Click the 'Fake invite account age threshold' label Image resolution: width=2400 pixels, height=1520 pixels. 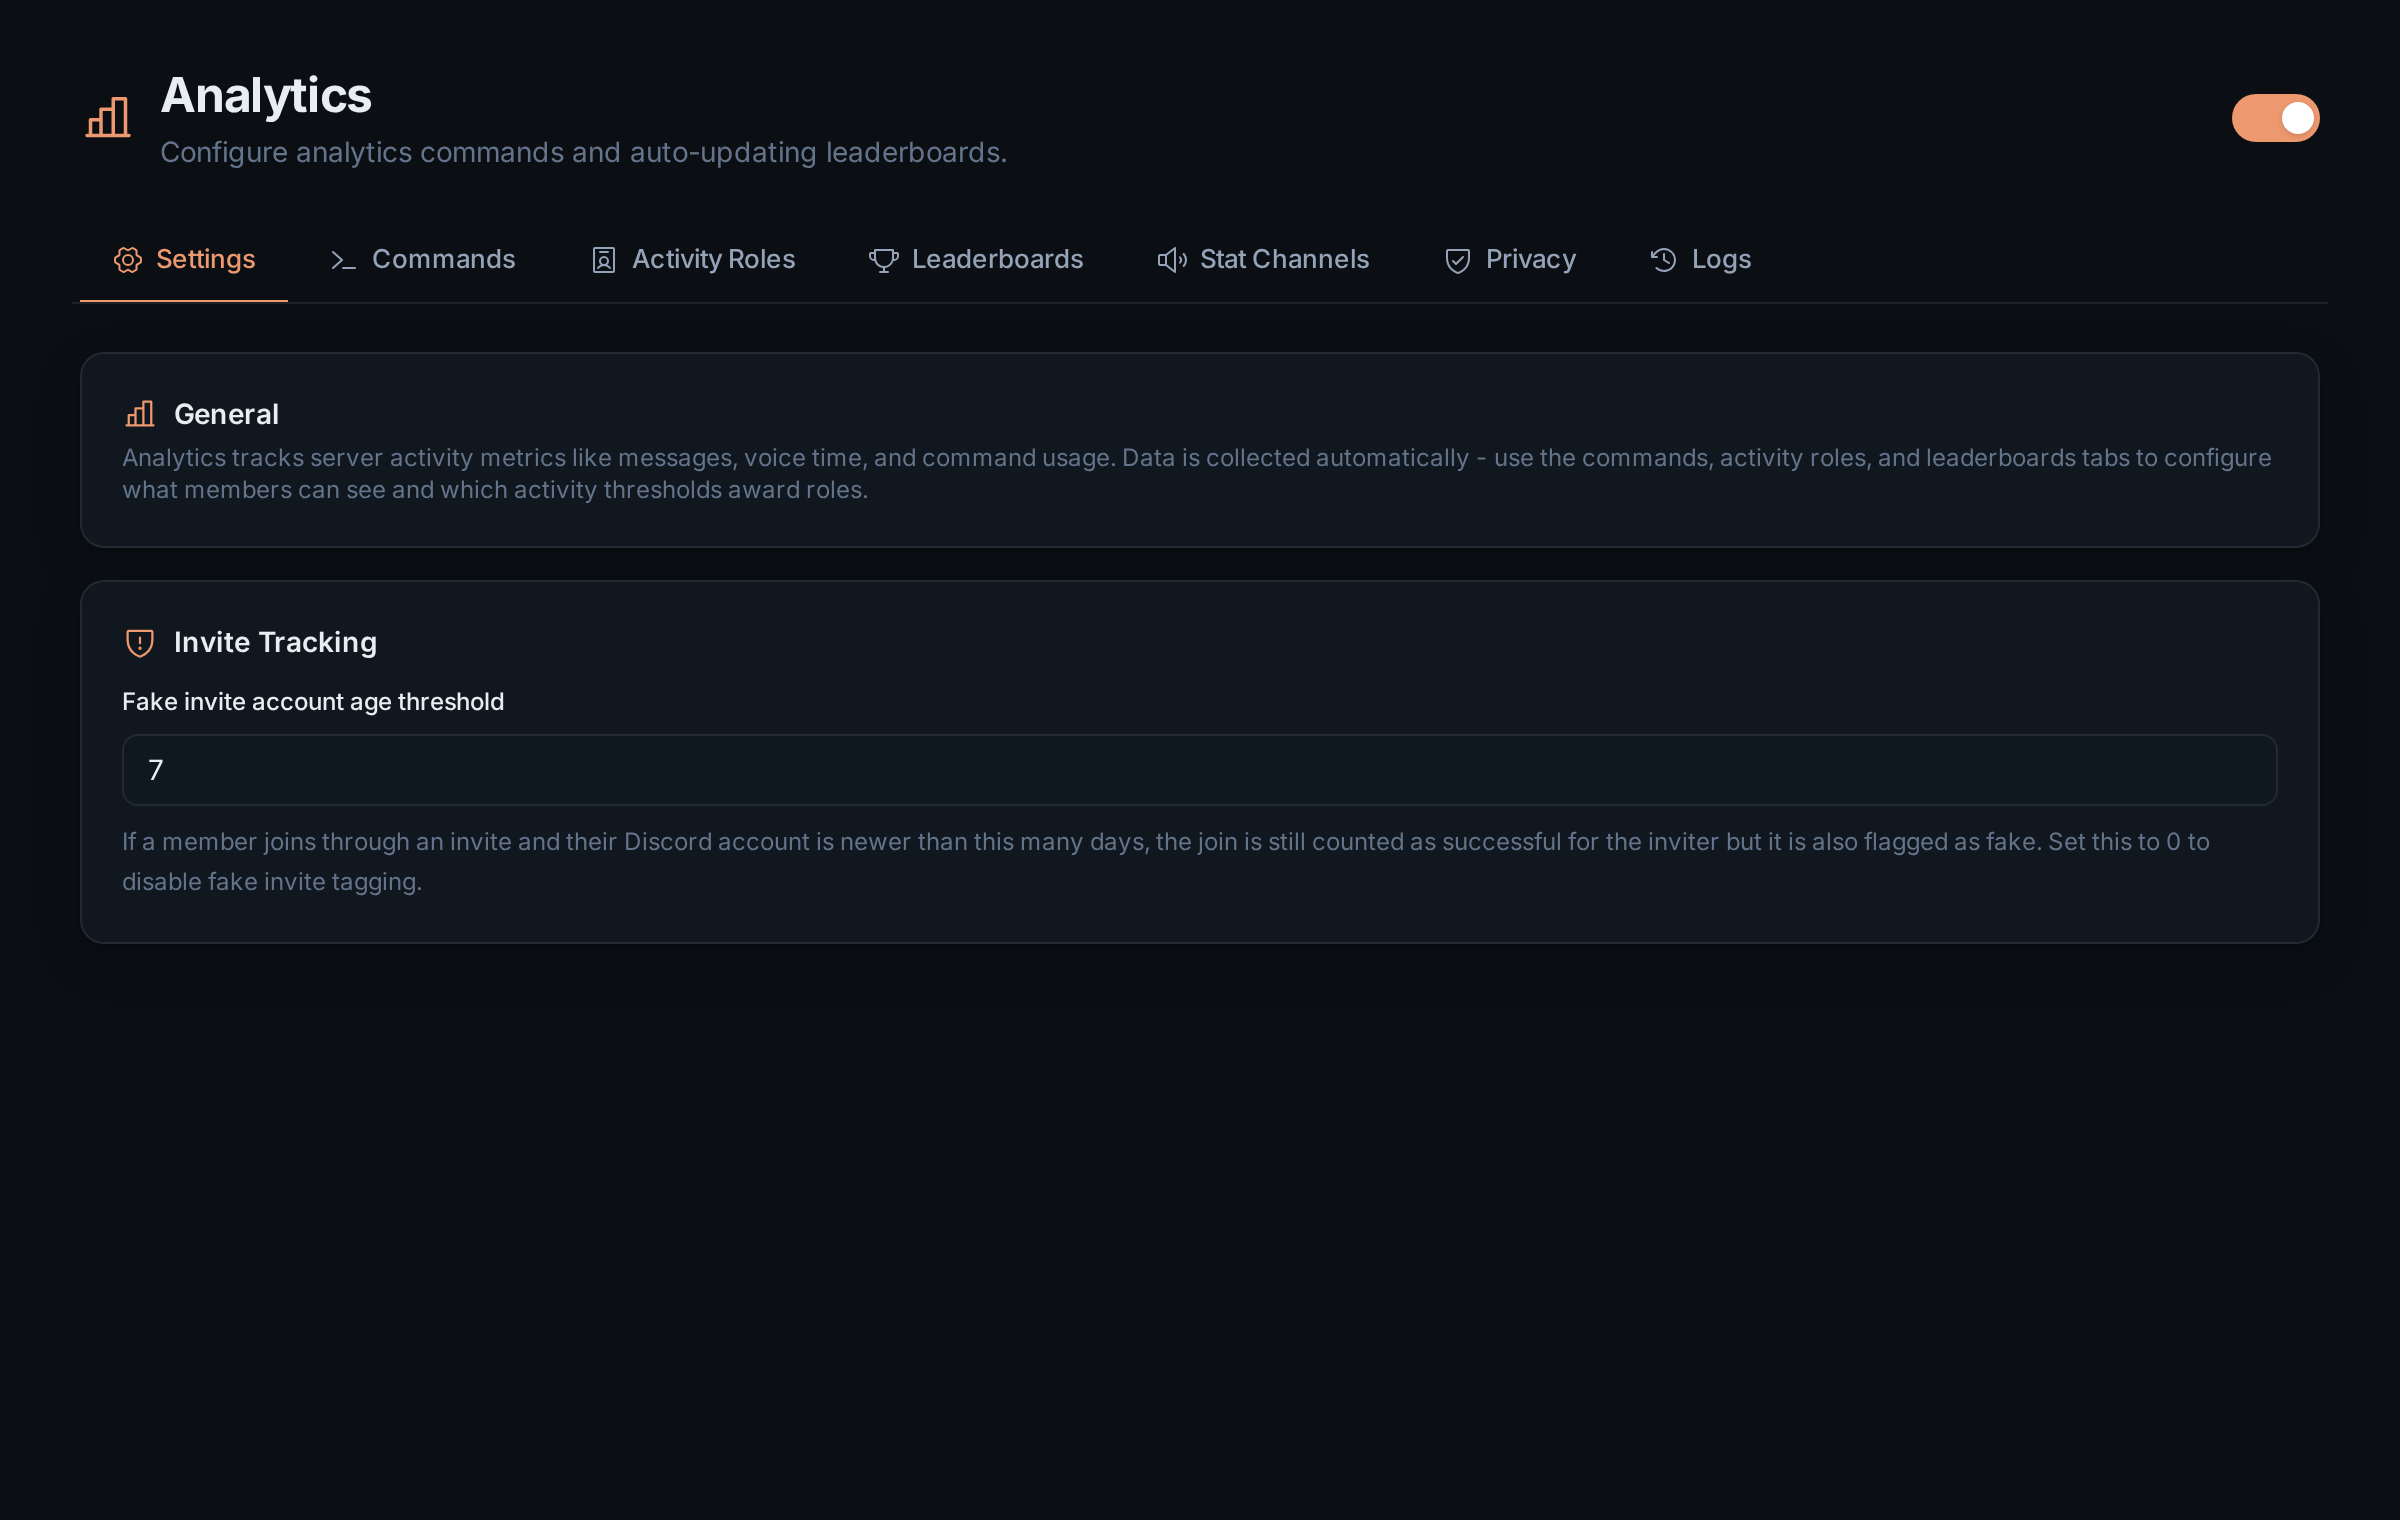pos(313,702)
